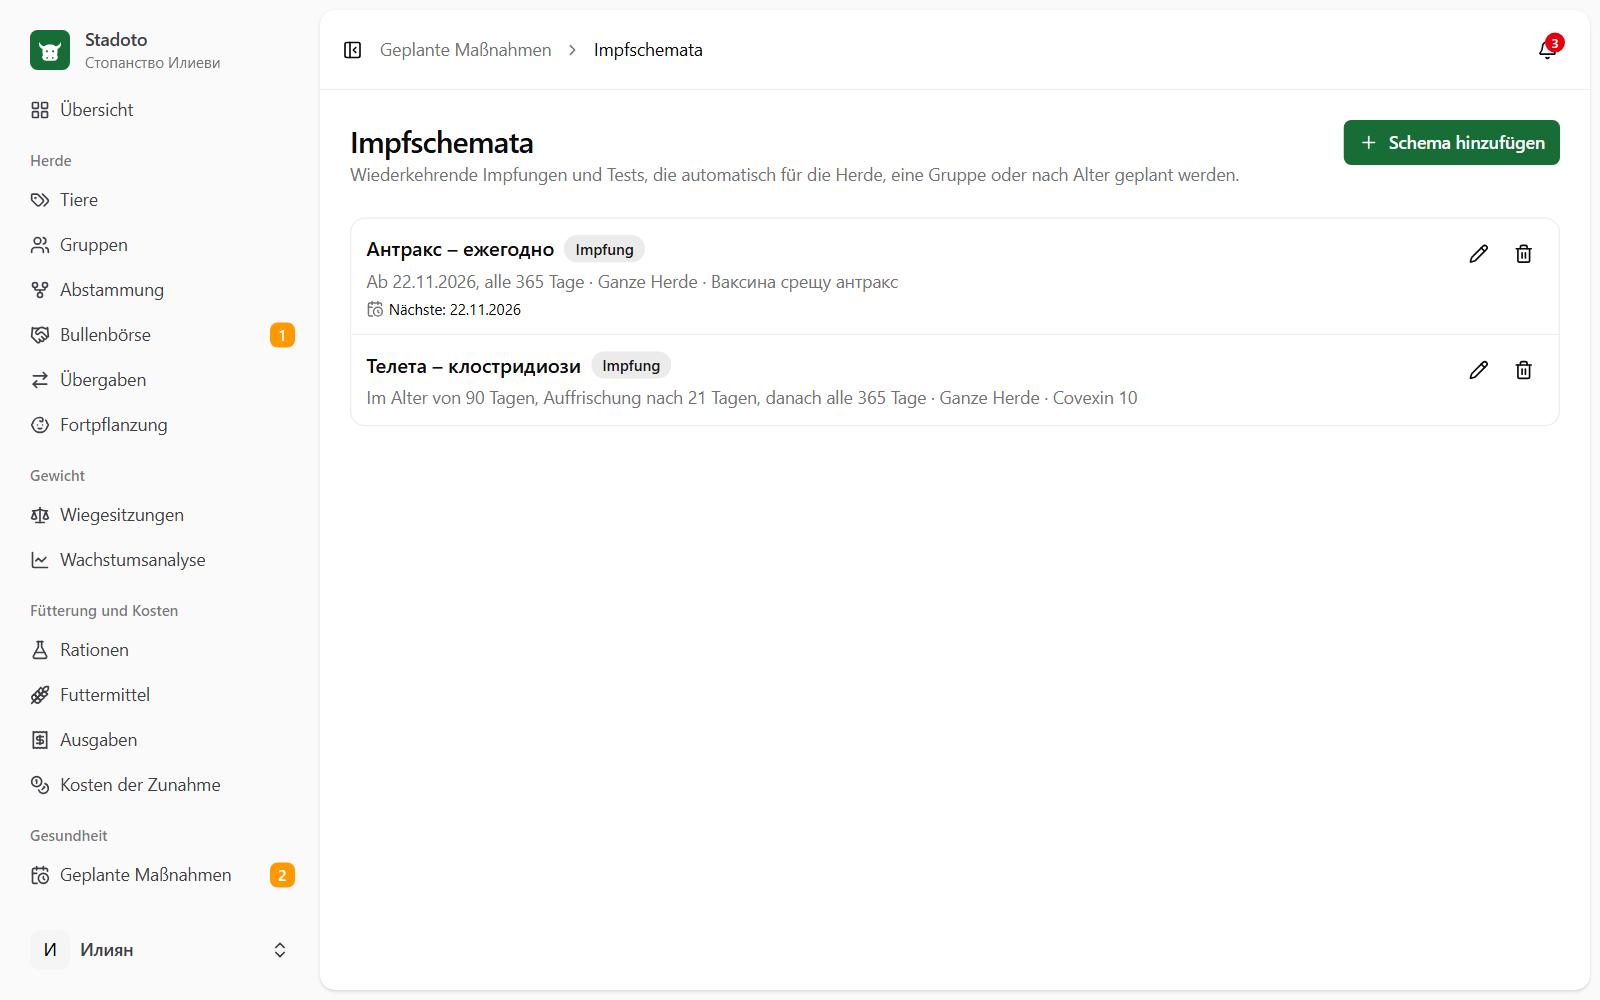This screenshot has width=1600, height=1000.
Task: Click the flask icon beside Rationen
Action: coord(40,650)
